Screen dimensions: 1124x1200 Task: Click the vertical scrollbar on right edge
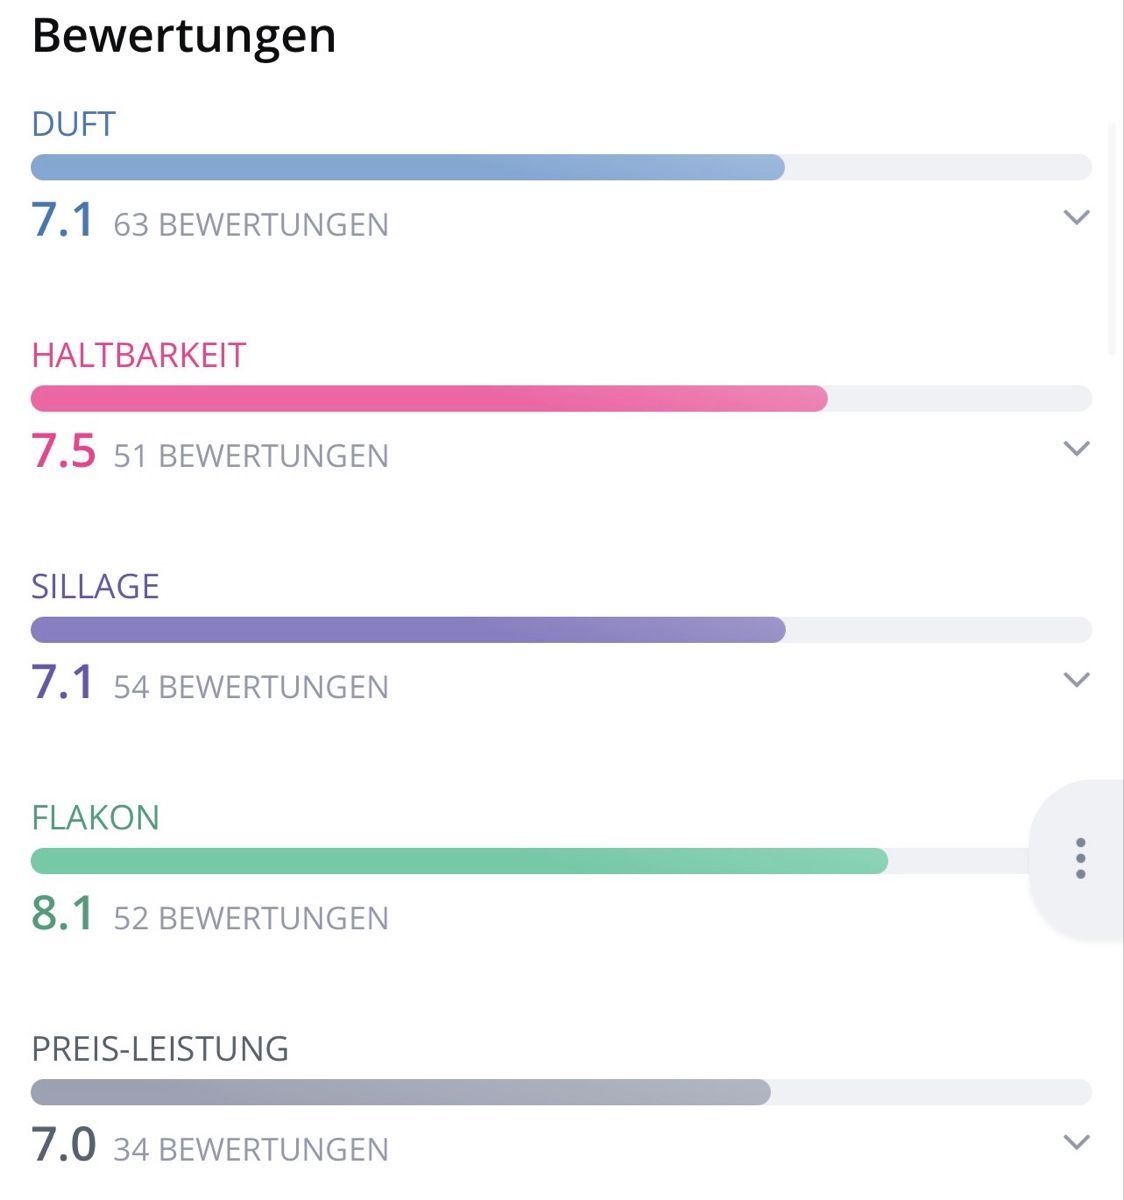(x=1113, y=240)
